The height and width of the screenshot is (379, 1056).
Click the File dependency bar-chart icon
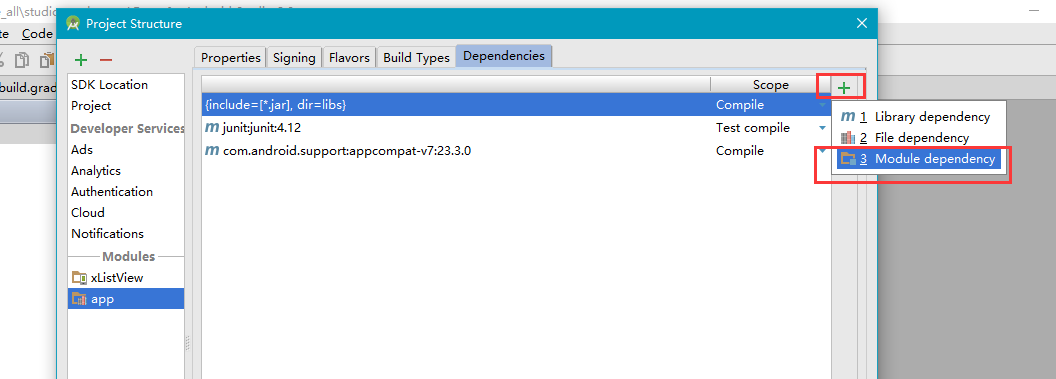tap(848, 138)
